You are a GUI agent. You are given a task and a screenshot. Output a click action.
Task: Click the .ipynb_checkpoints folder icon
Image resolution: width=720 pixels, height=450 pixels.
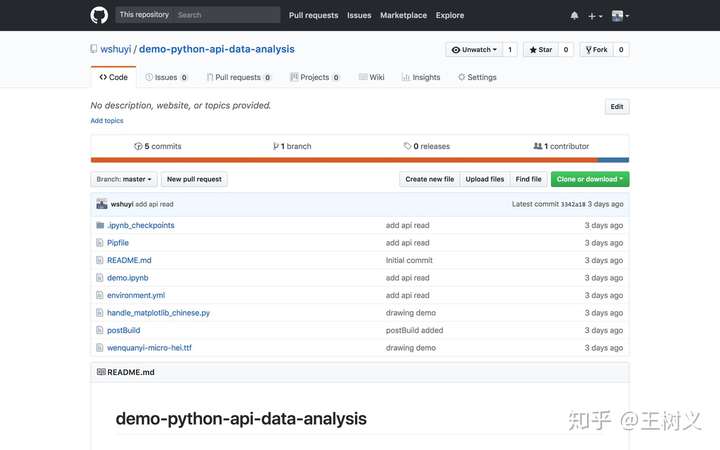click(x=100, y=225)
